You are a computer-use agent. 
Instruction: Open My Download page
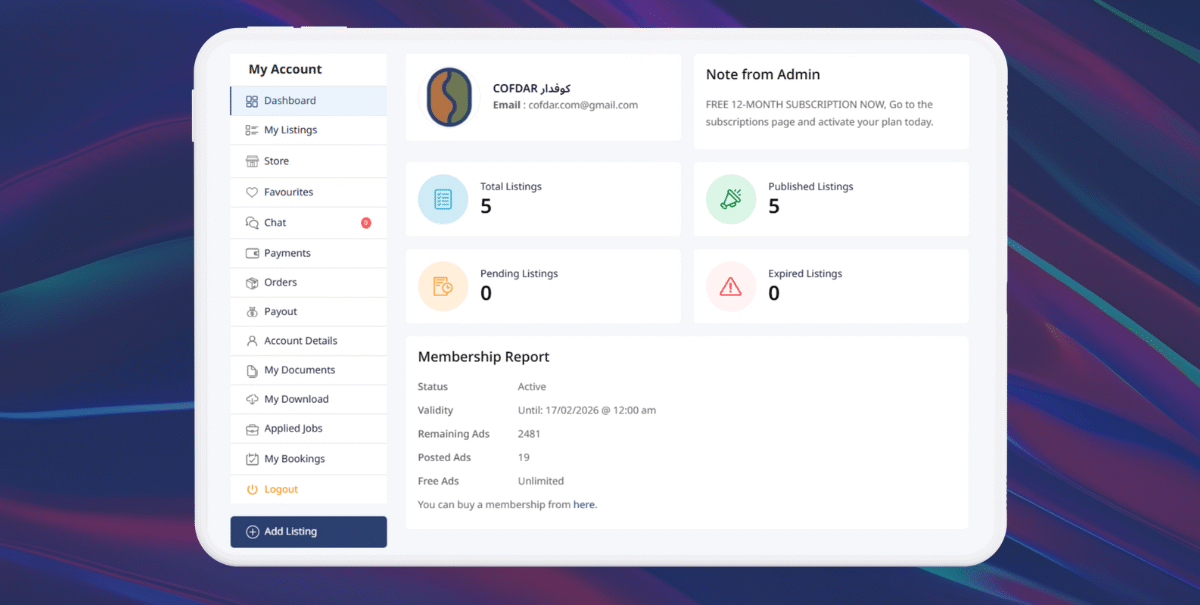[x=296, y=399]
